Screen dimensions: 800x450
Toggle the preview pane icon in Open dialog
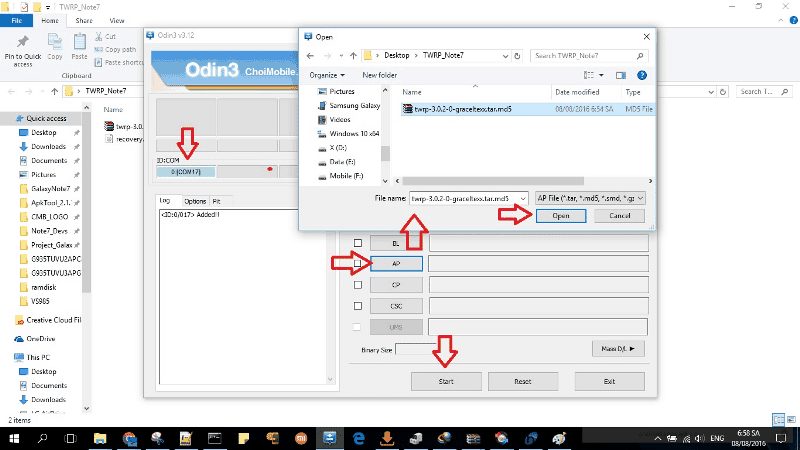point(620,76)
